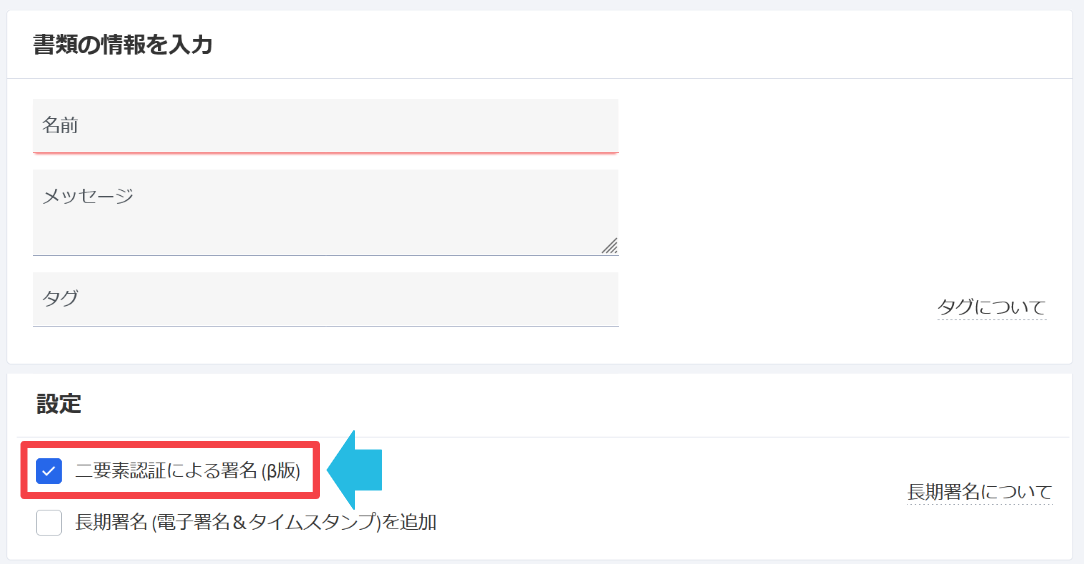
Task: Click the タグ placeholder text
Action: 60,298
